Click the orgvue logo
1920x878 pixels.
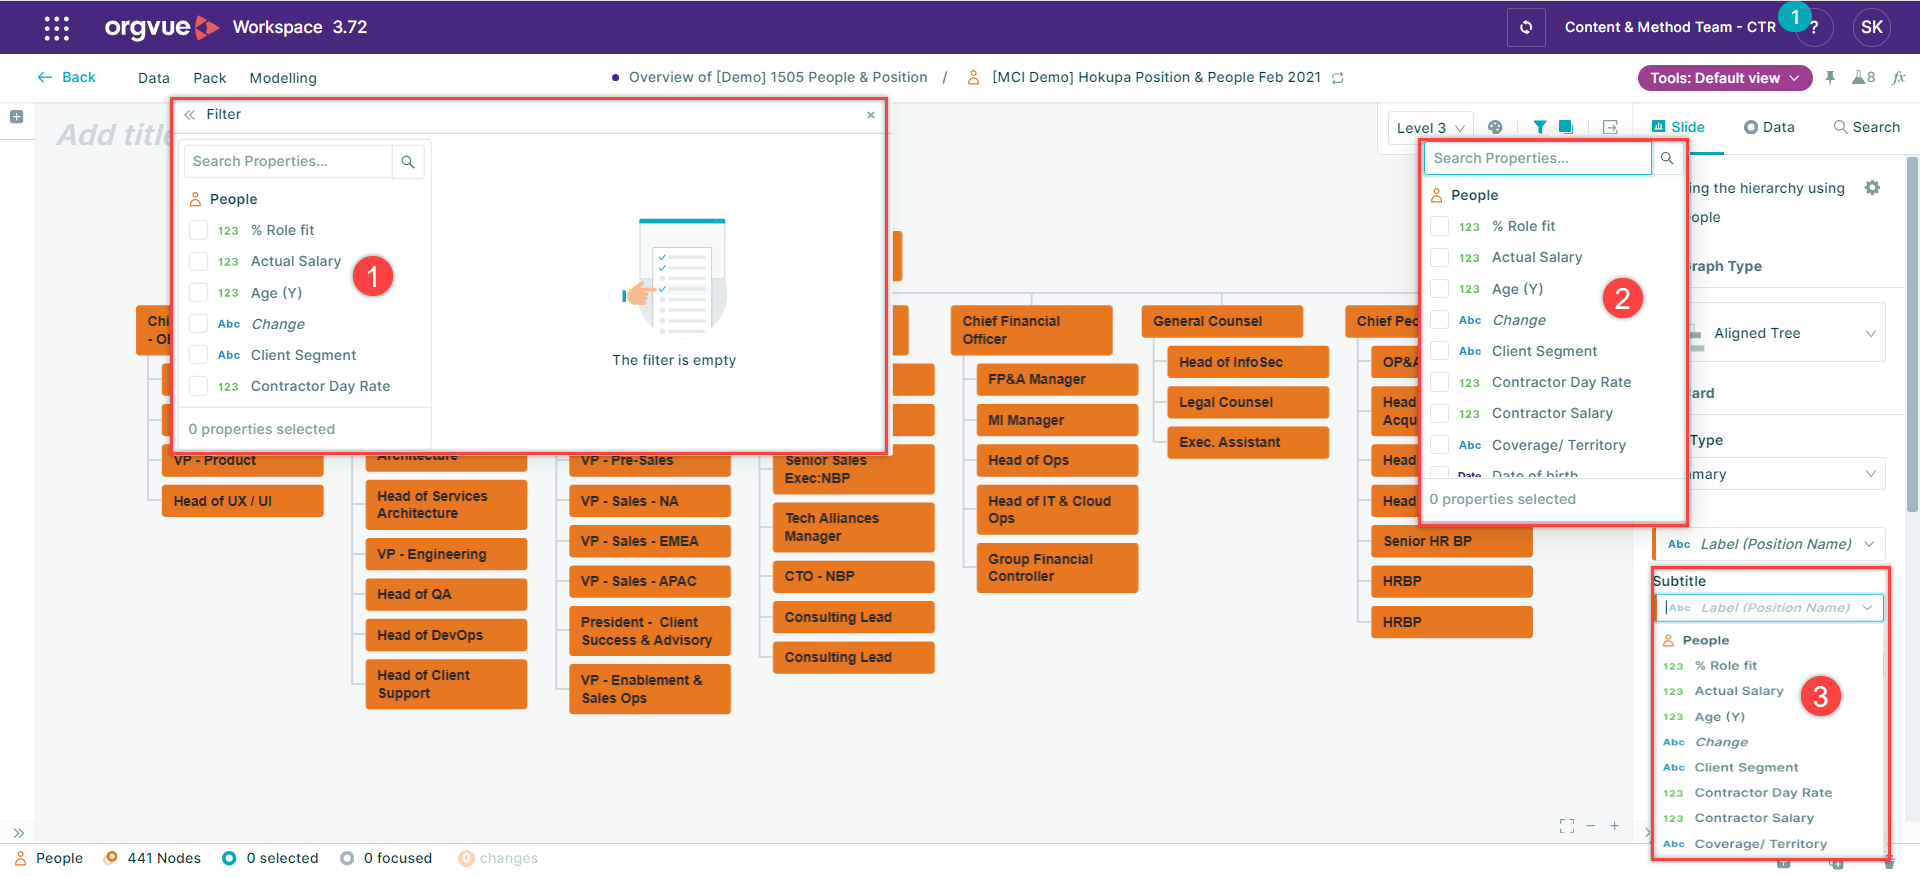(161, 27)
